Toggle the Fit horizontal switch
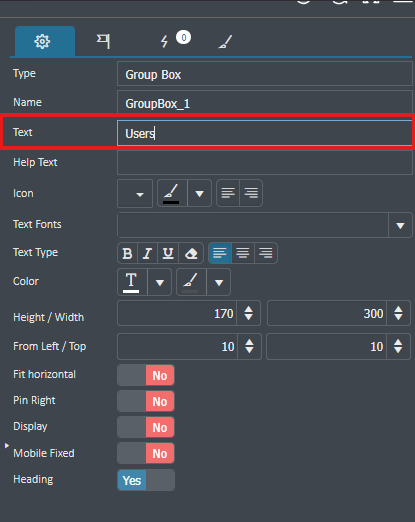Viewport: 415px width, 522px height. (146, 375)
